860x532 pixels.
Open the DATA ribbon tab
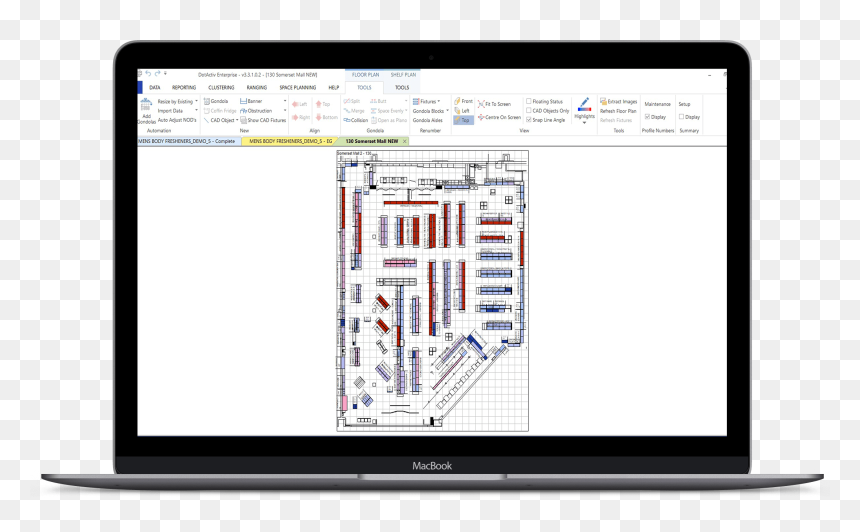tap(155, 88)
